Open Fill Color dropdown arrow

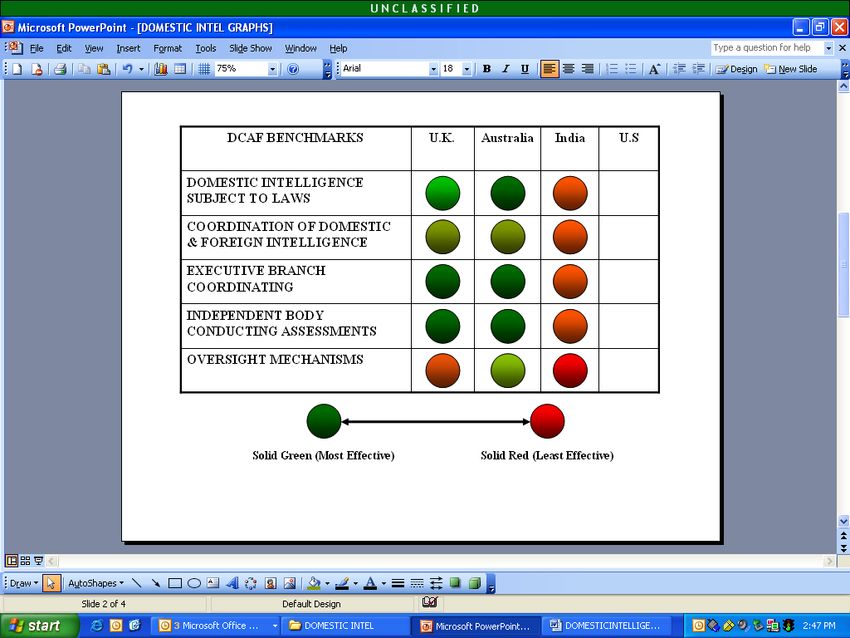coord(327,583)
